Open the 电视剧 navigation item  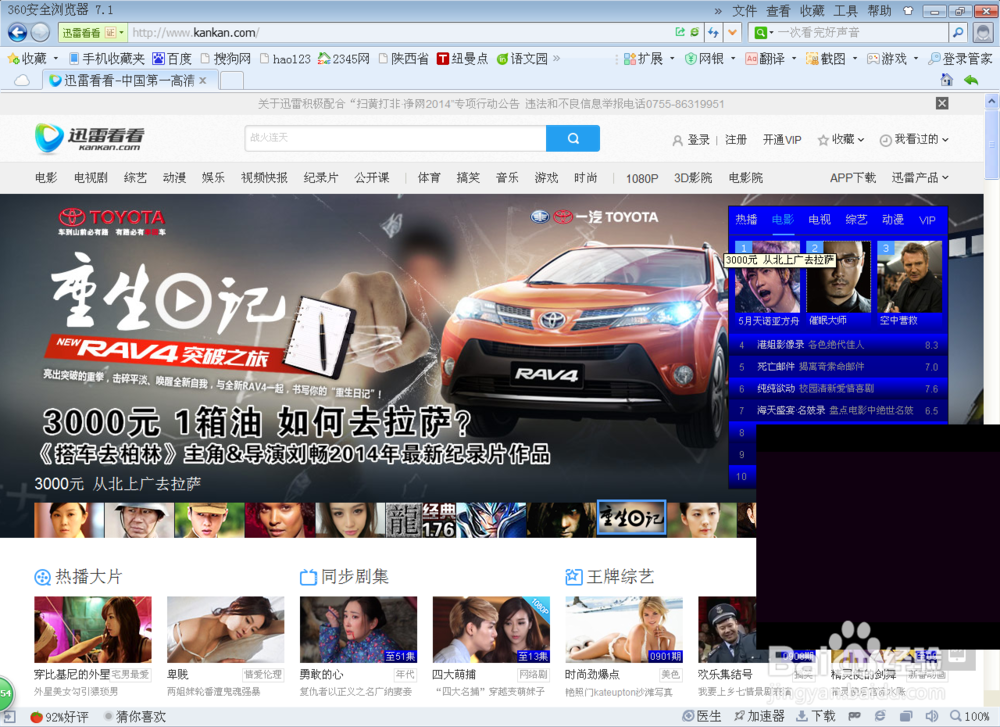tap(91, 178)
